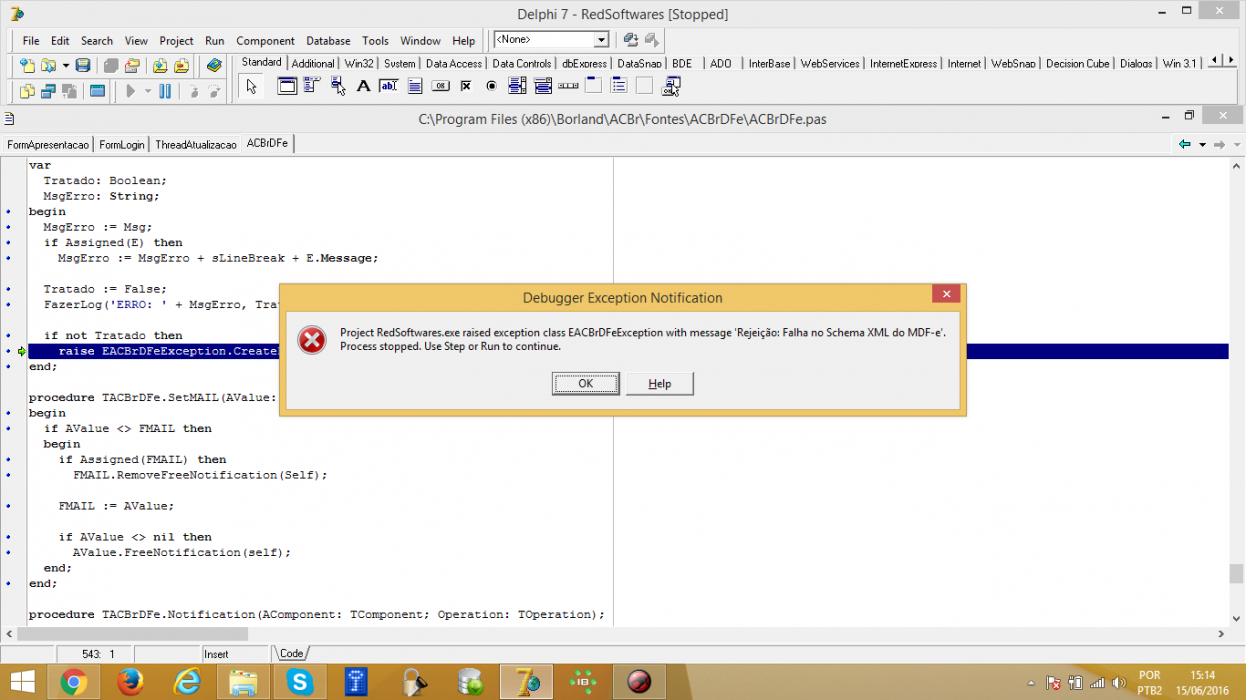Close the Debugger Exception Notification dialog
Image resolution: width=1246 pixels, height=700 pixels.
946,294
